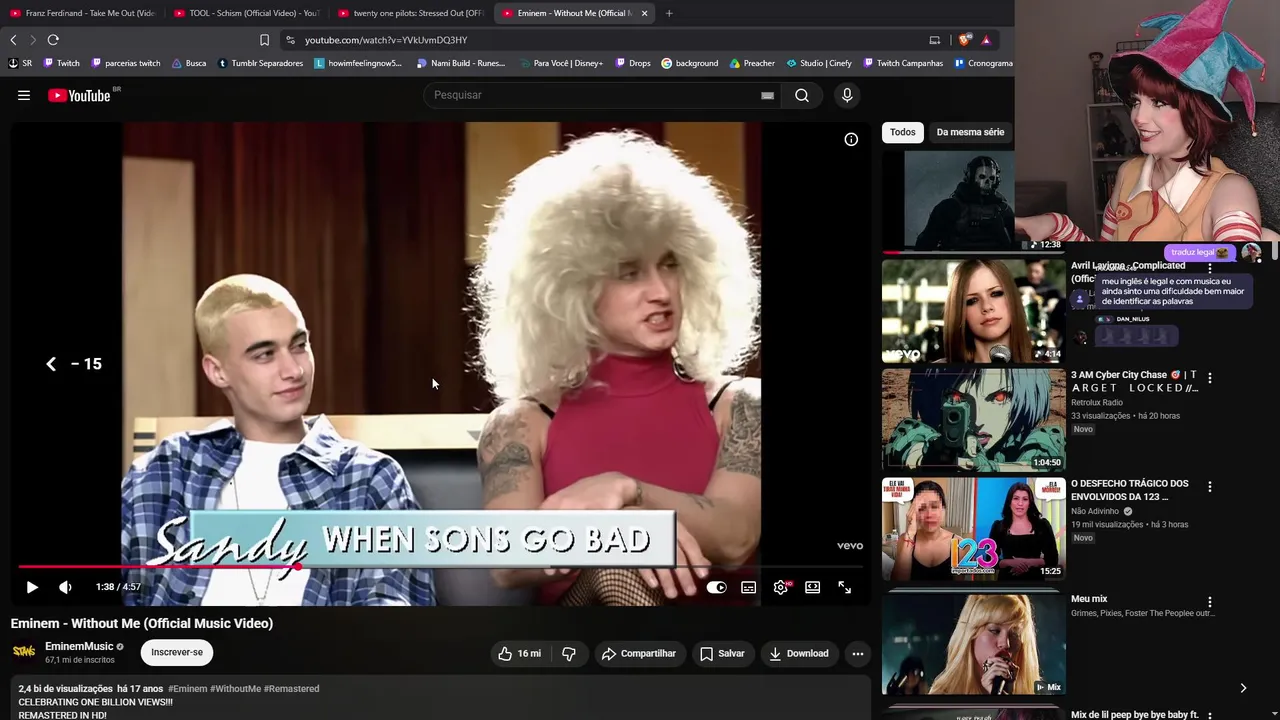Switch to twenty one pilots browser tab
The height and width of the screenshot is (720, 1280).
(x=411, y=13)
